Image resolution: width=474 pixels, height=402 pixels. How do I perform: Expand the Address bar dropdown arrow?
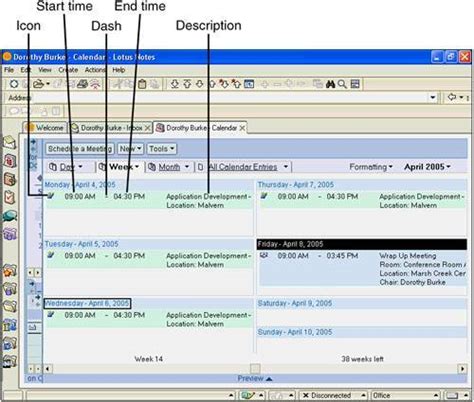tap(433, 98)
